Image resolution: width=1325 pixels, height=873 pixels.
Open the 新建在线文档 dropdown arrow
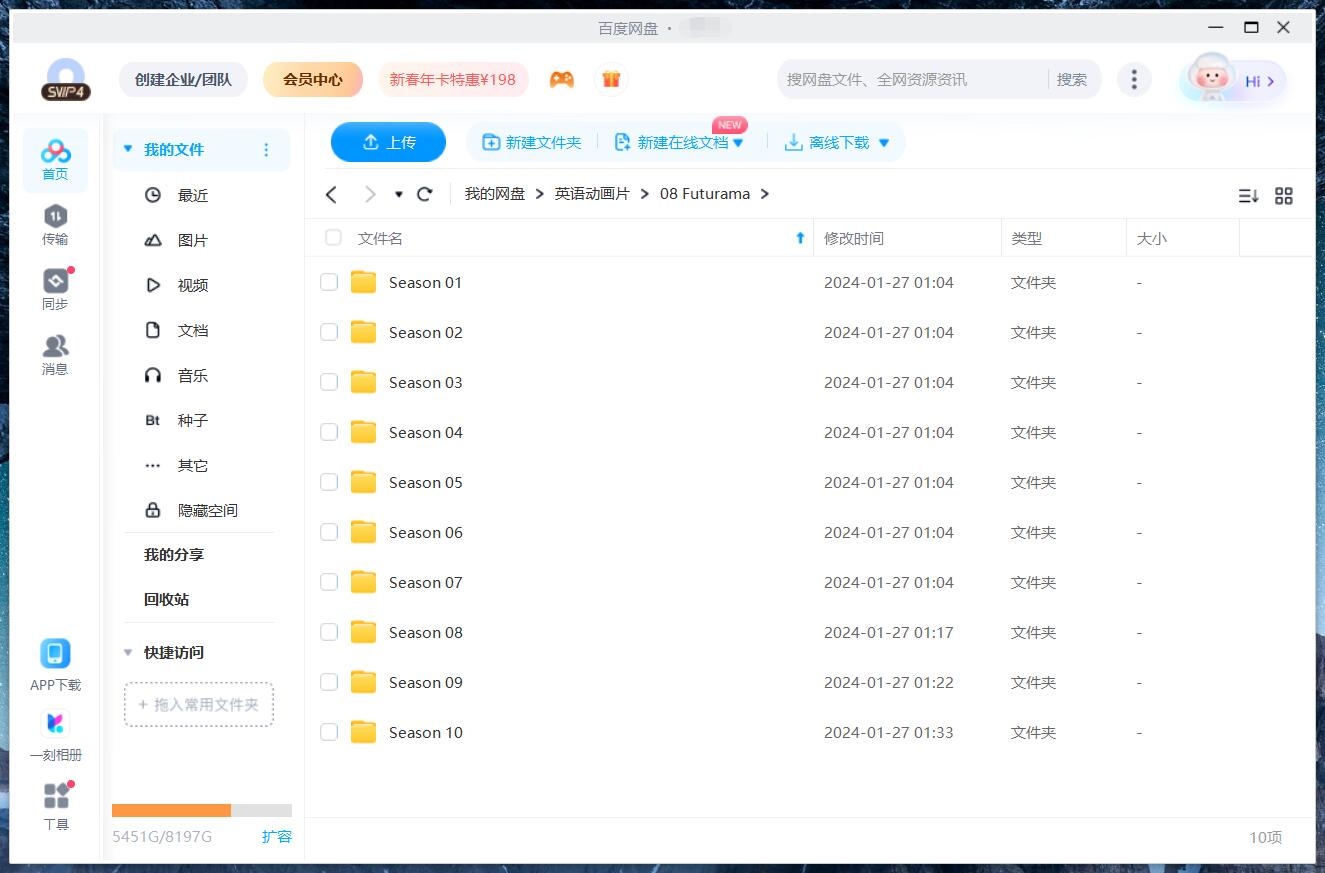click(x=738, y=142)
